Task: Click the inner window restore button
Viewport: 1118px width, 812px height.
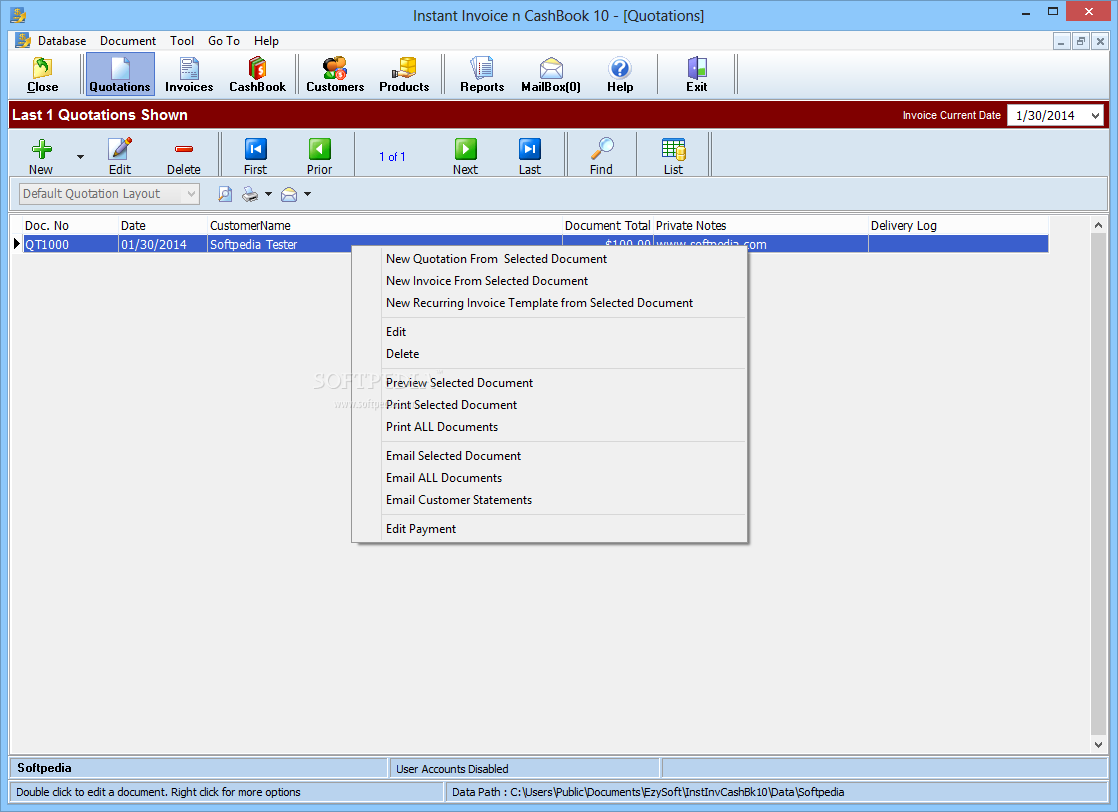Action: [x=1081, y=41]
